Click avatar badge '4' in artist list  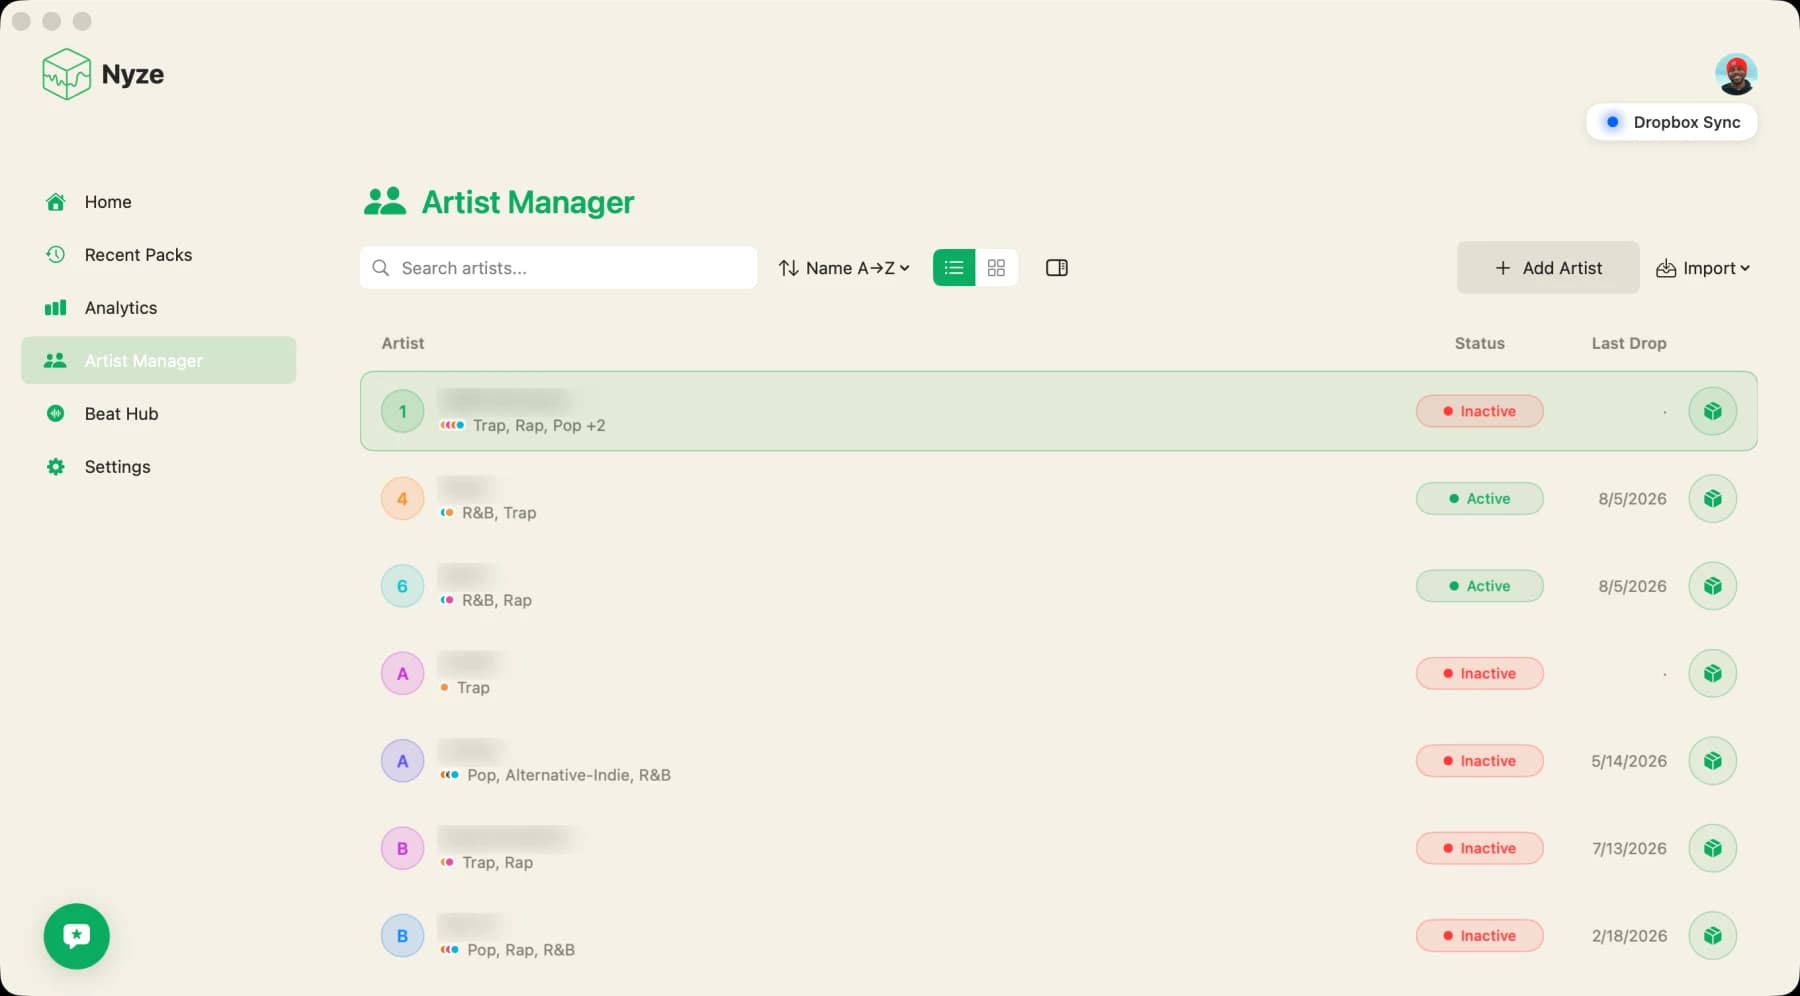(403, 499)
